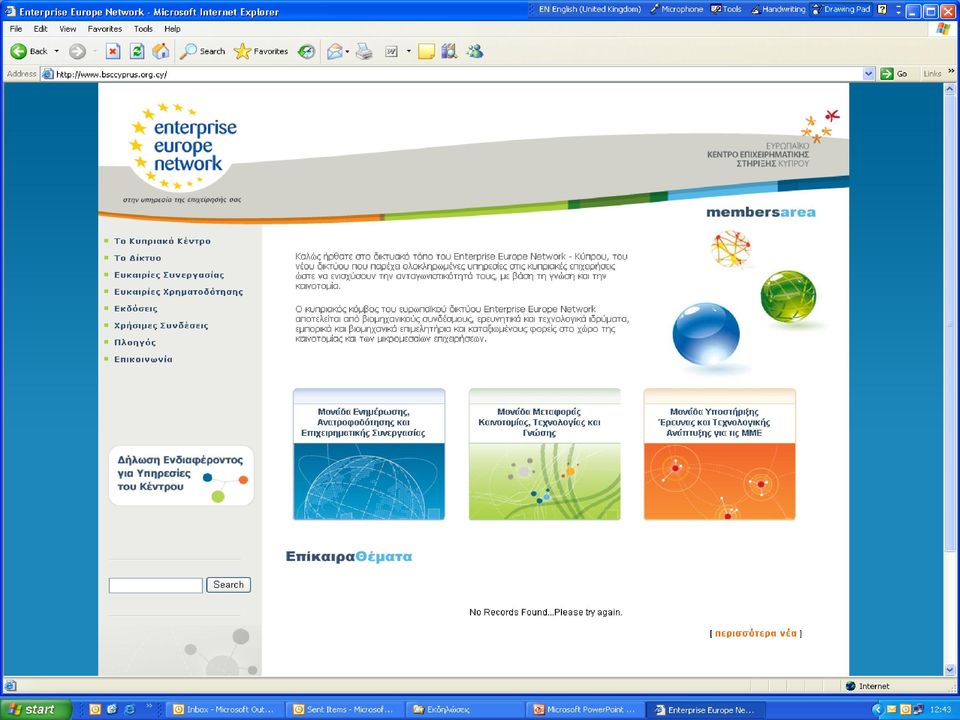Click the language bar help icon
Image resolution: width=960 pixels, height=720 pixels.
tap(882, 9)
